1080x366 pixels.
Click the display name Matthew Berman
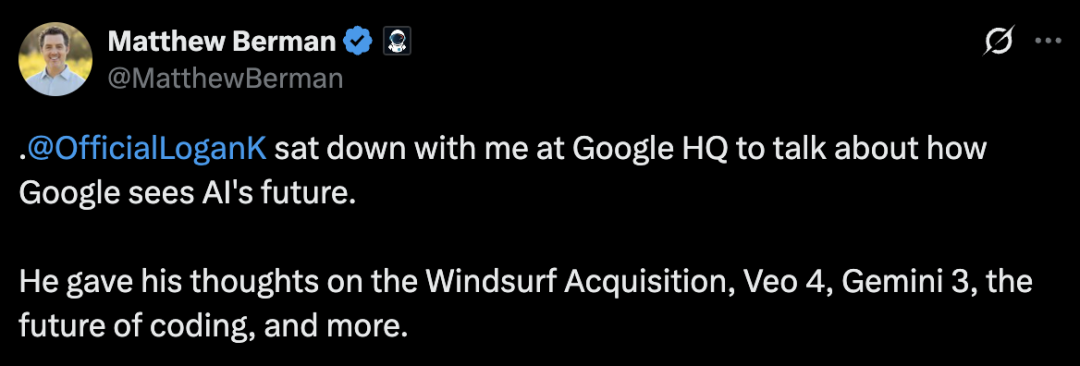coord(222,43)
